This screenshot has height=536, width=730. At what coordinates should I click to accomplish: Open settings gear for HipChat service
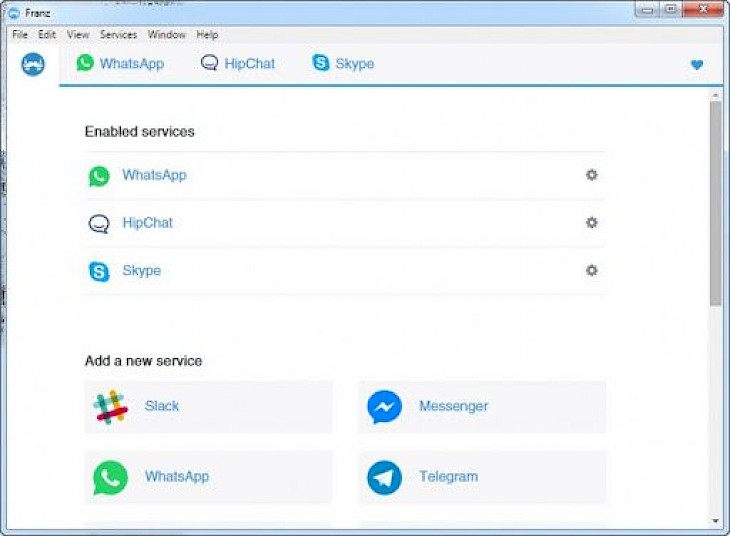tap(591, 223)
